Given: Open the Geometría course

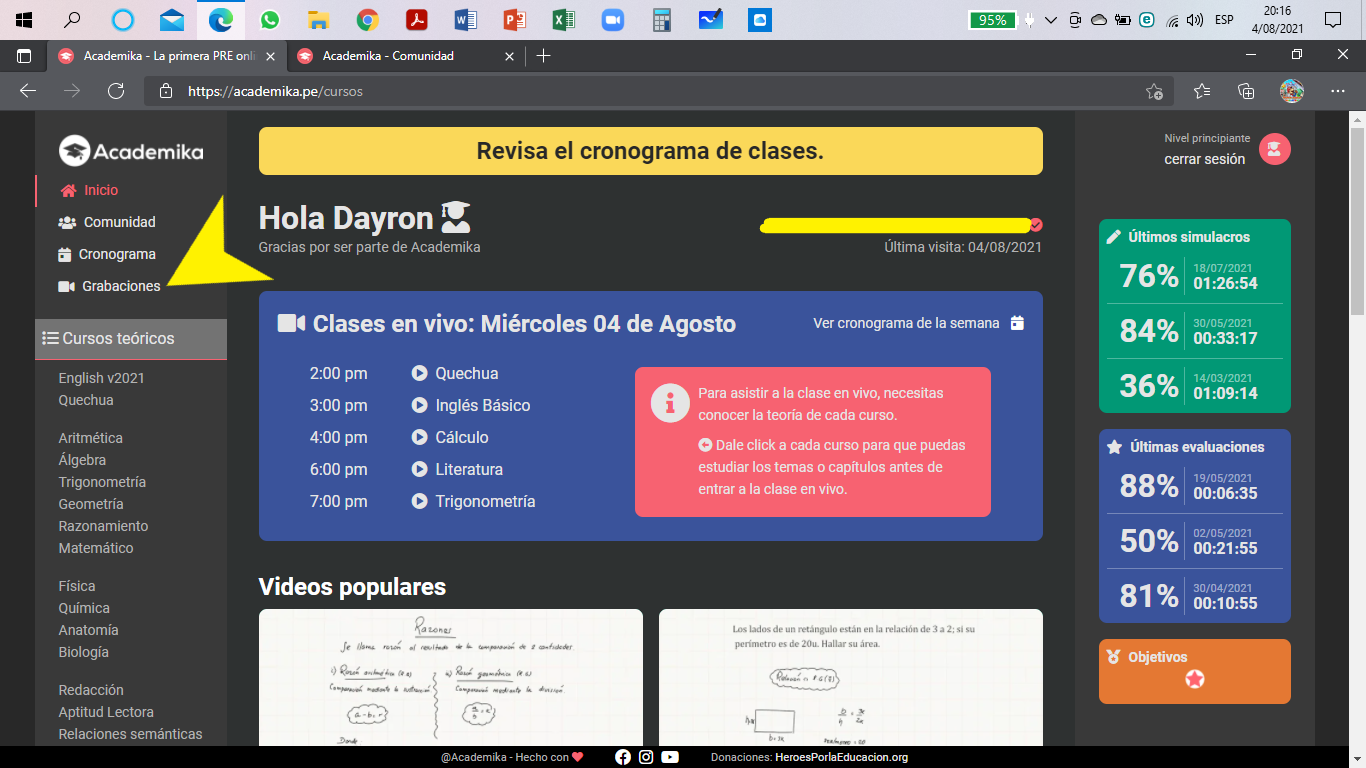Looking at the screenshot, I should [x=91, y=504].
